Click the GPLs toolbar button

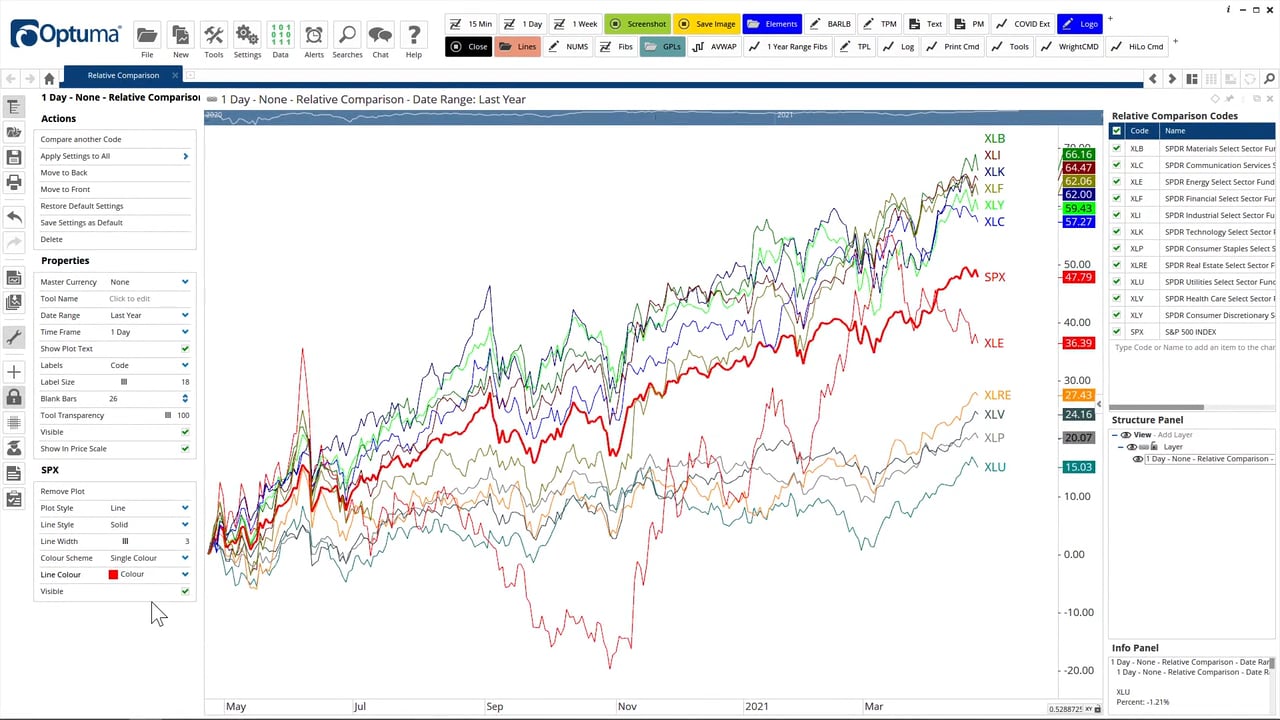662,47
